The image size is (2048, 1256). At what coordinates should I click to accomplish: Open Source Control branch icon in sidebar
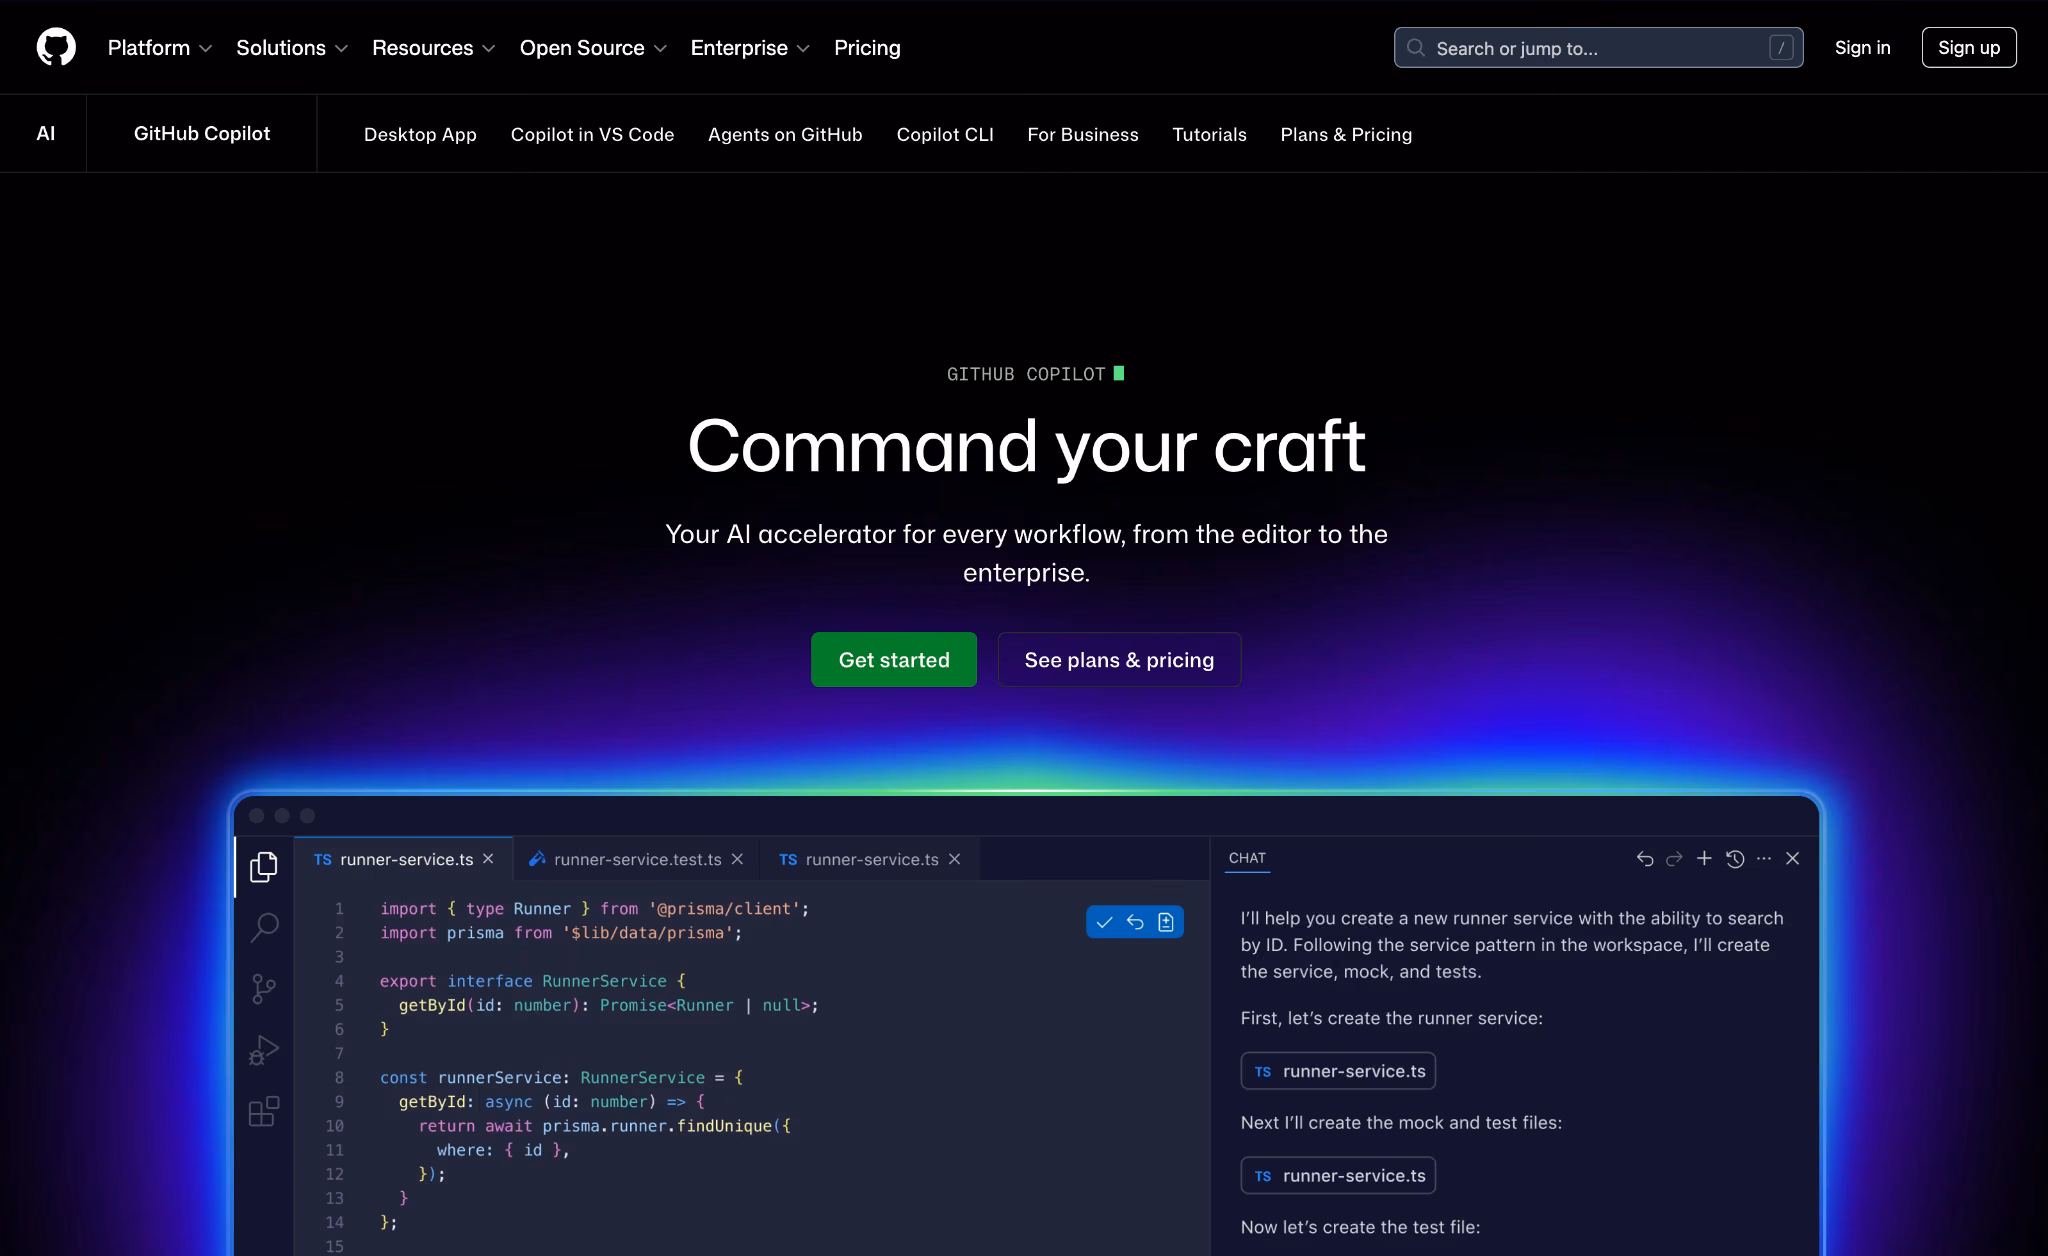(264, 989)
